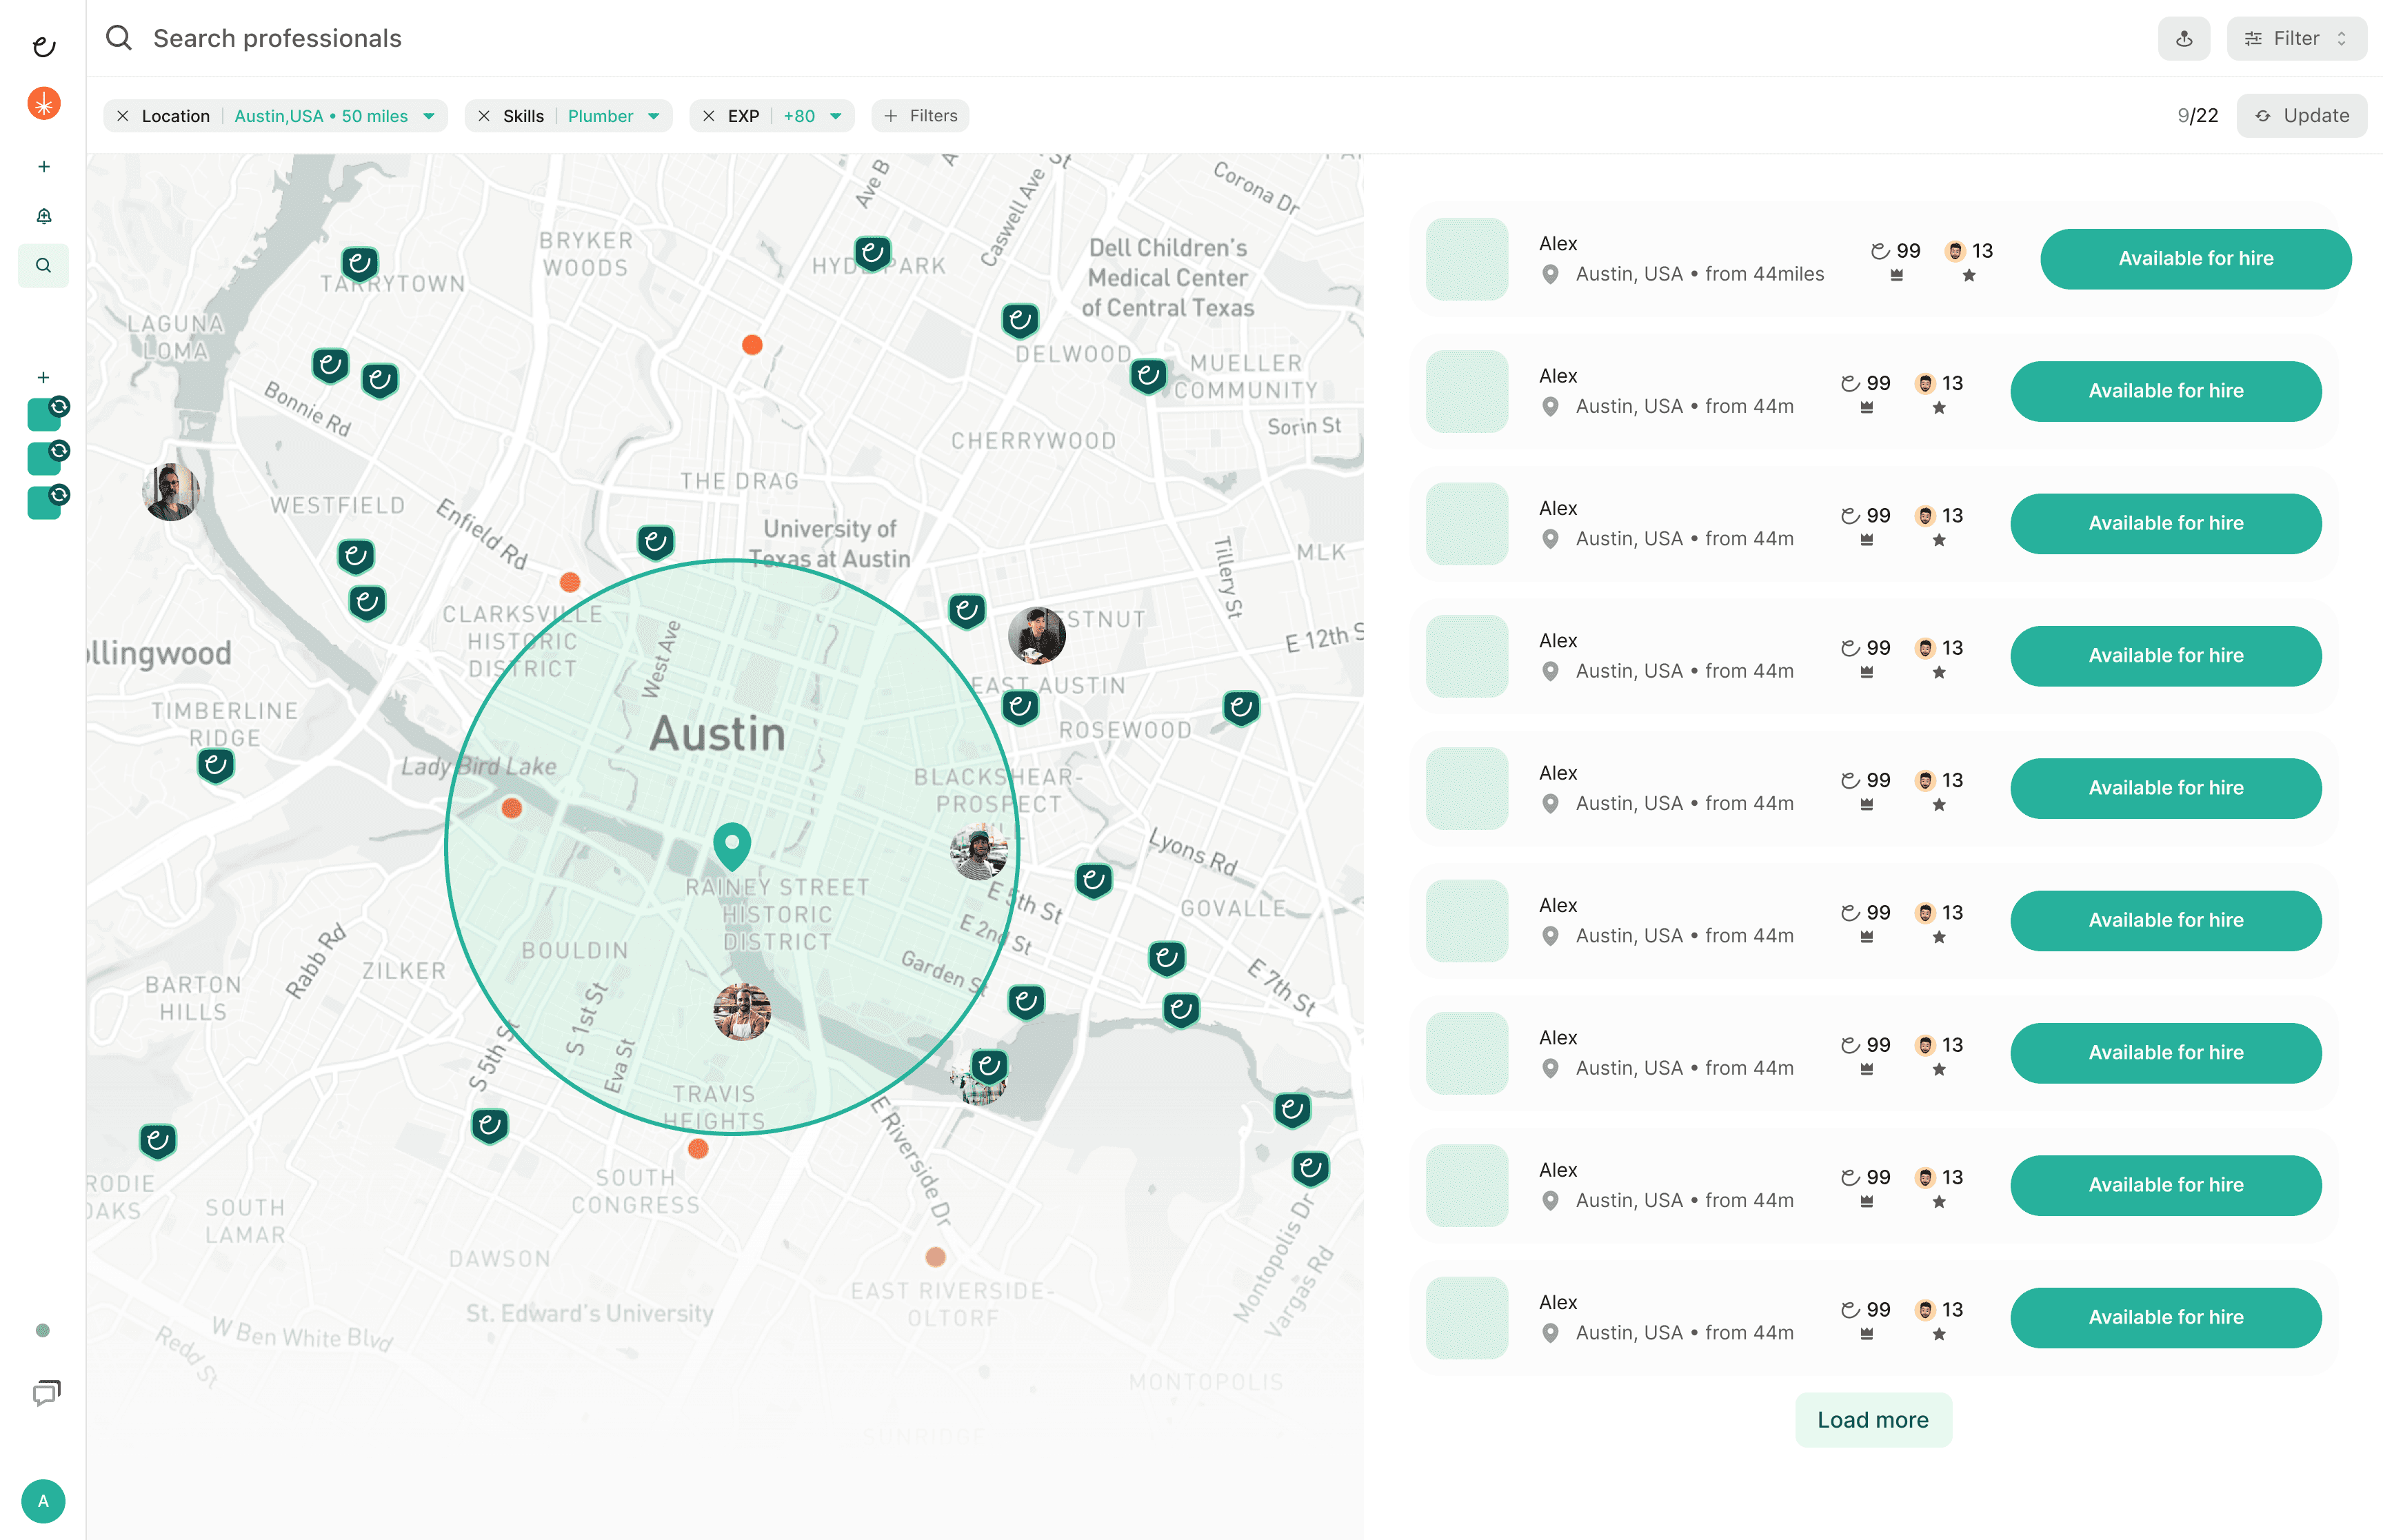The height and width of the screenshot is (1540, 2383).
Task: Click the Search professionals input field
Action: coord(277,39)
